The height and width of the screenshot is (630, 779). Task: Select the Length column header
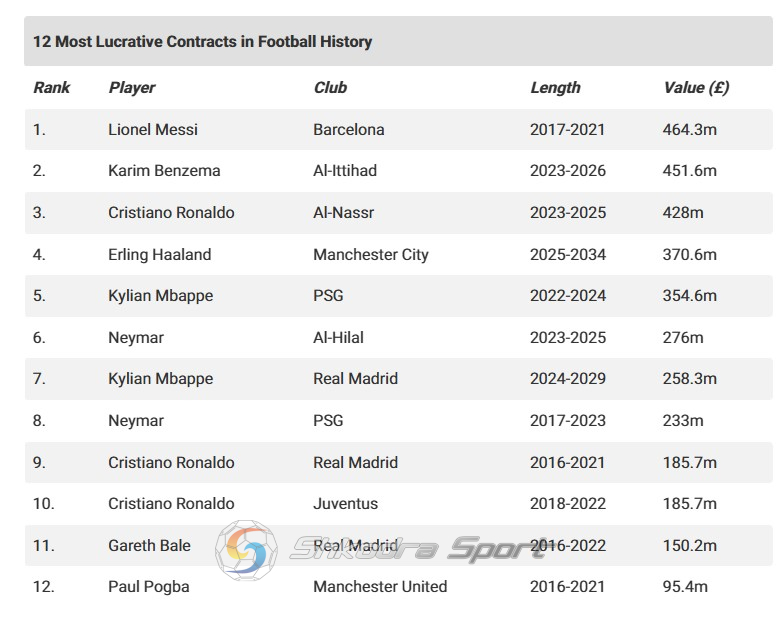[x=555, y=87]
